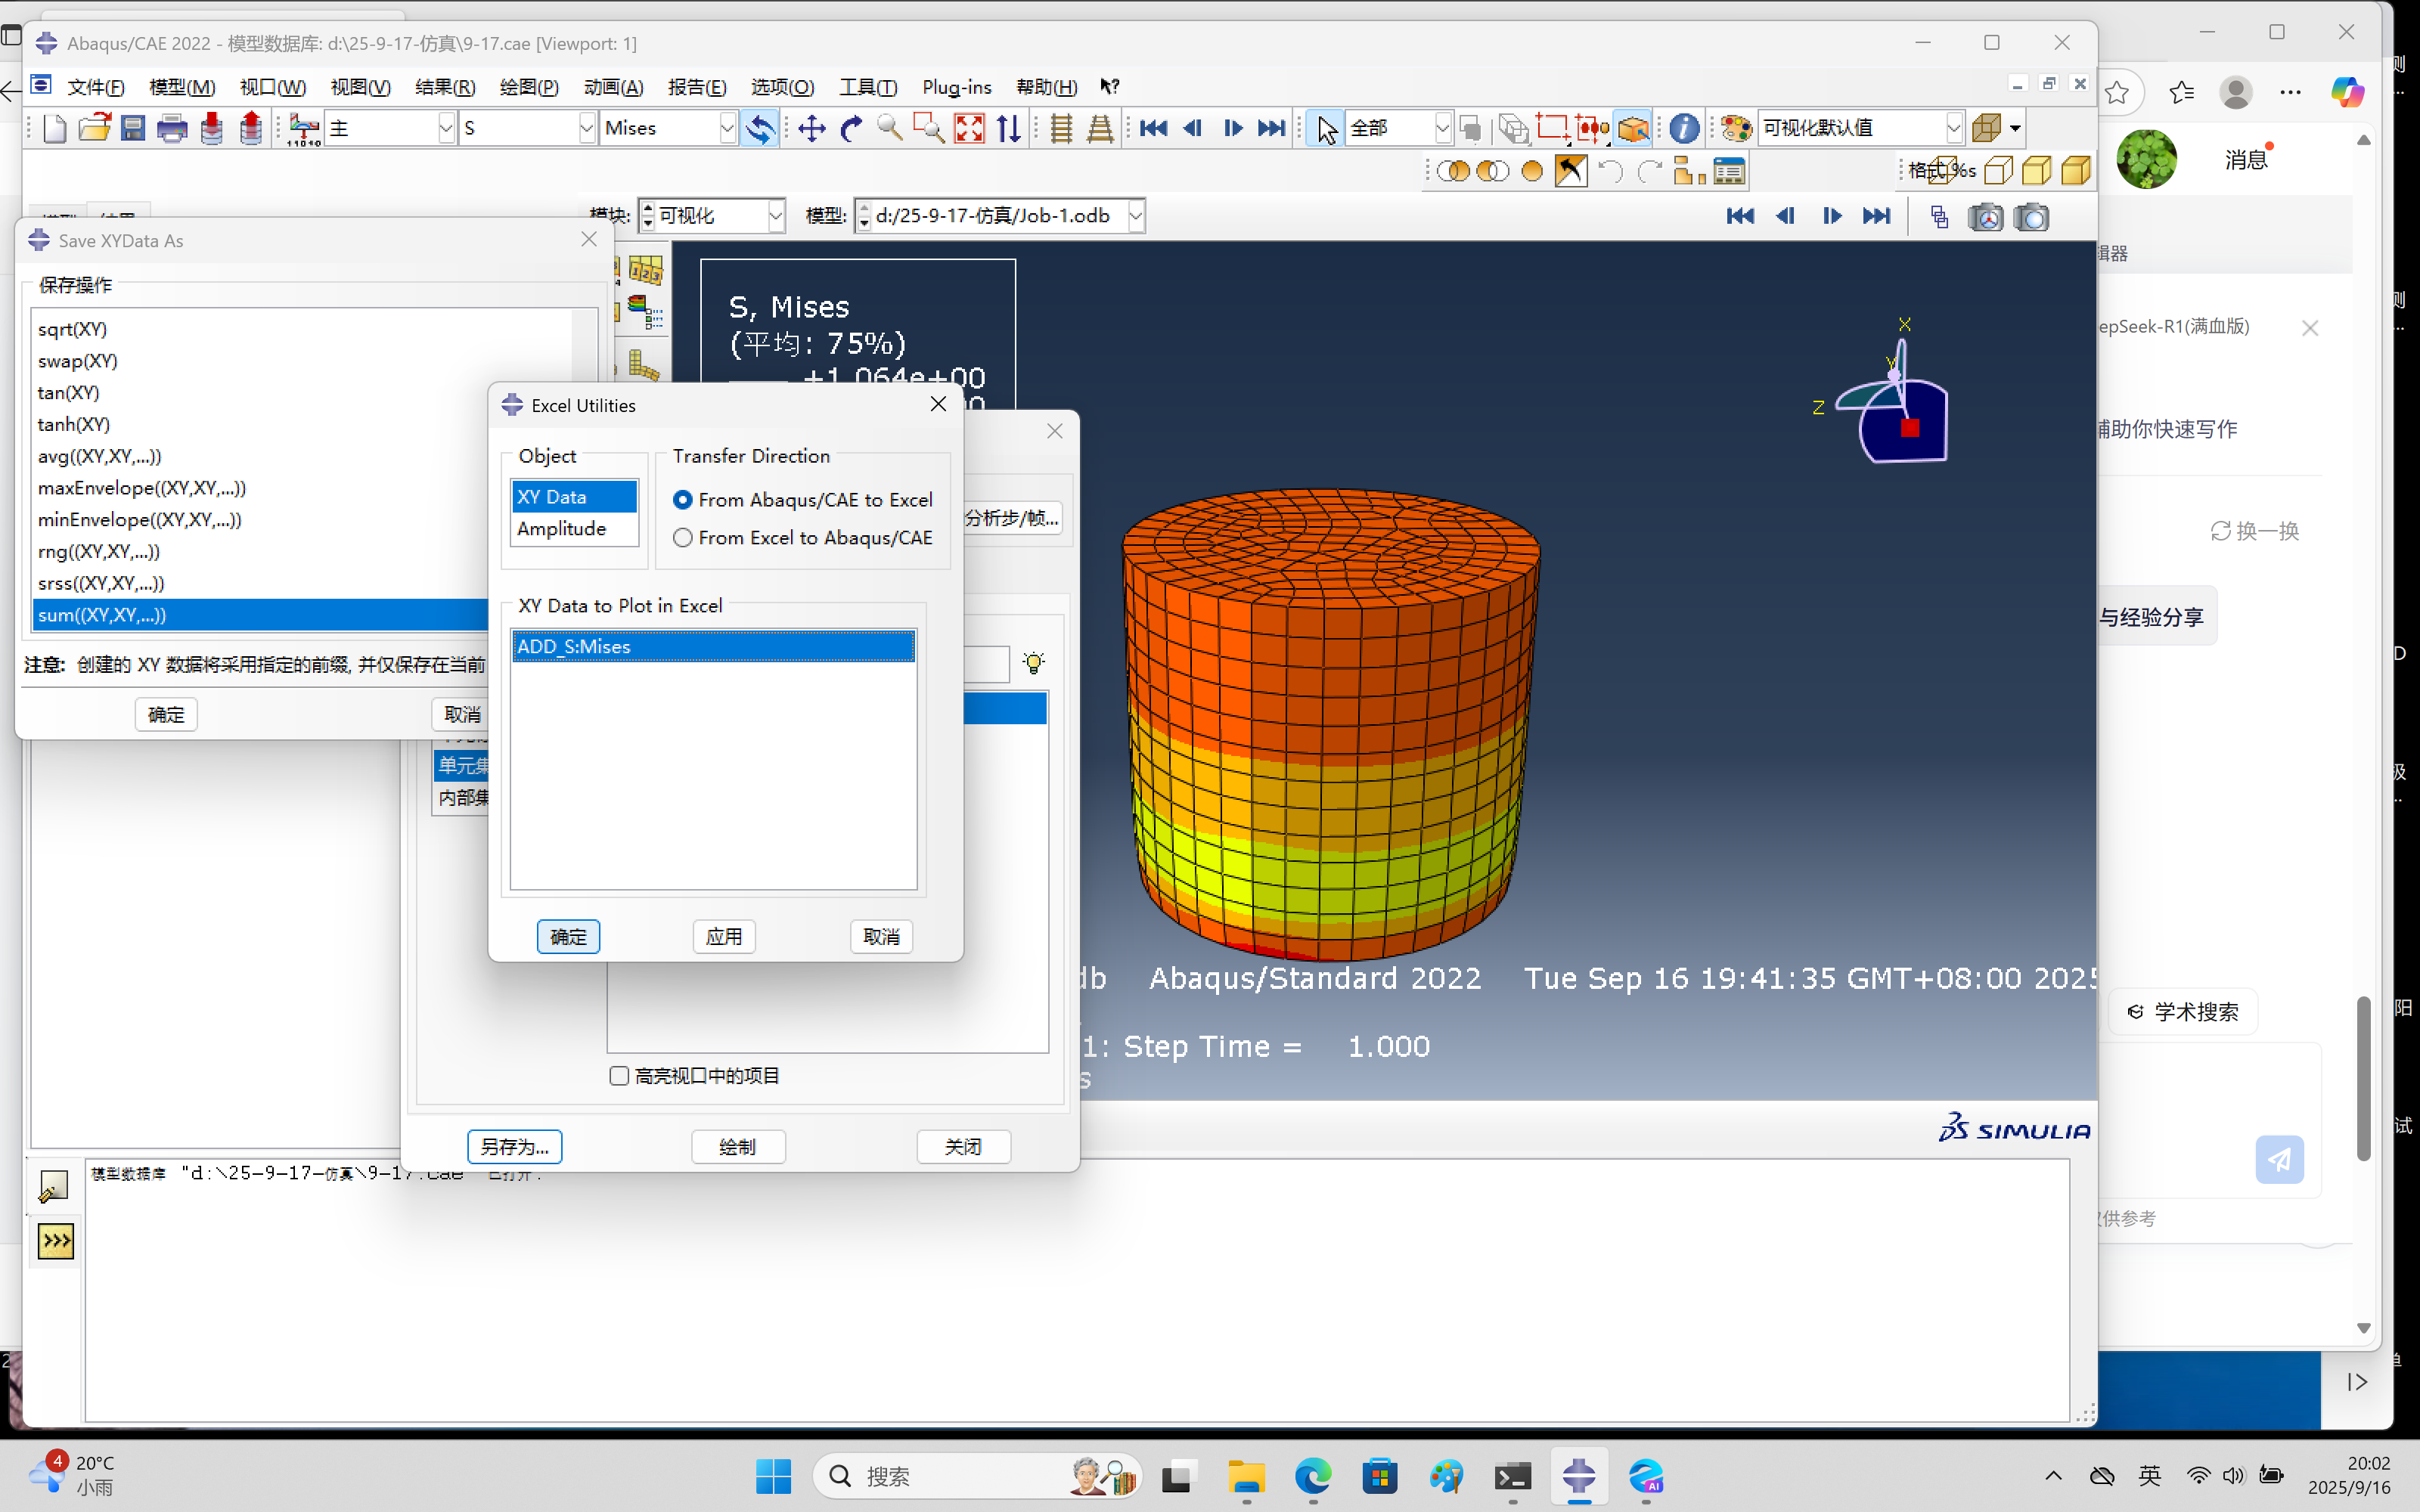This screenshot has width=2420, height=1512.
Task: Step to previous frame in the viewport playback bar
Action: (x=1786, y=216)
